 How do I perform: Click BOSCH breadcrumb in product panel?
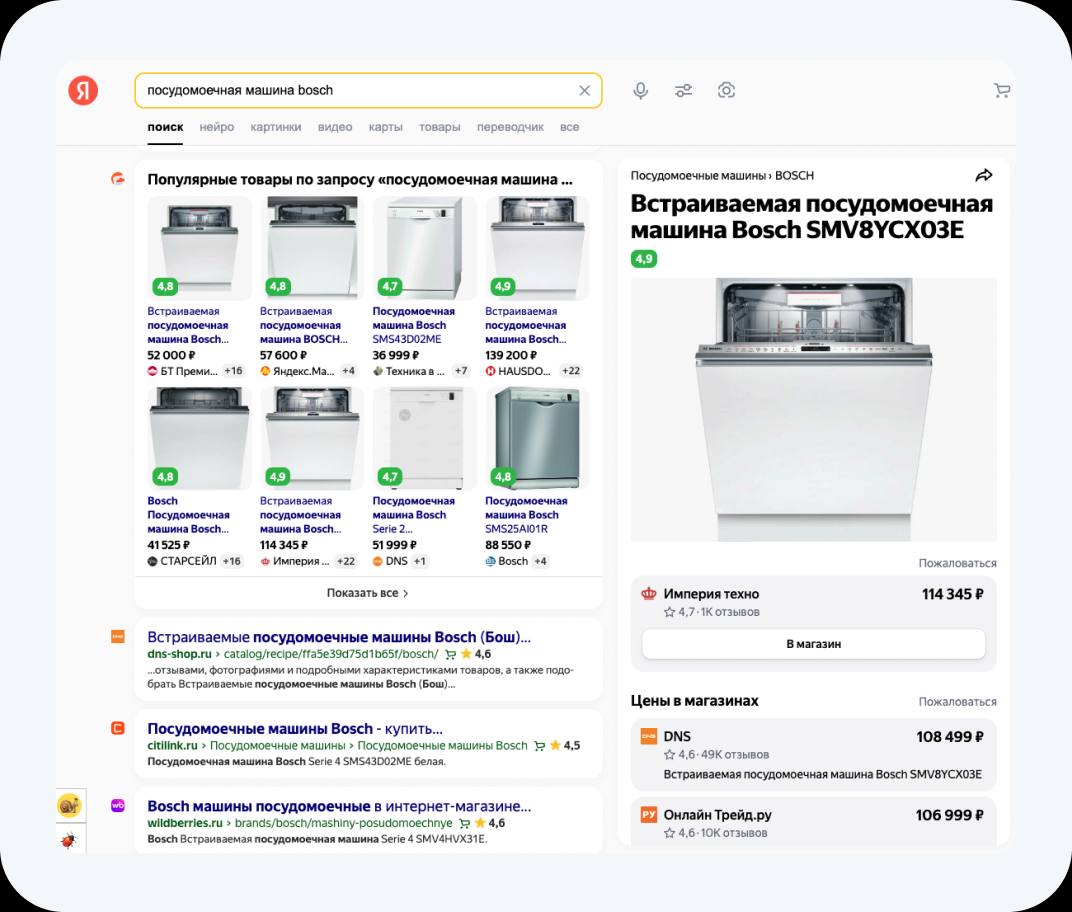pyautogui.click(x=794, y=176)
